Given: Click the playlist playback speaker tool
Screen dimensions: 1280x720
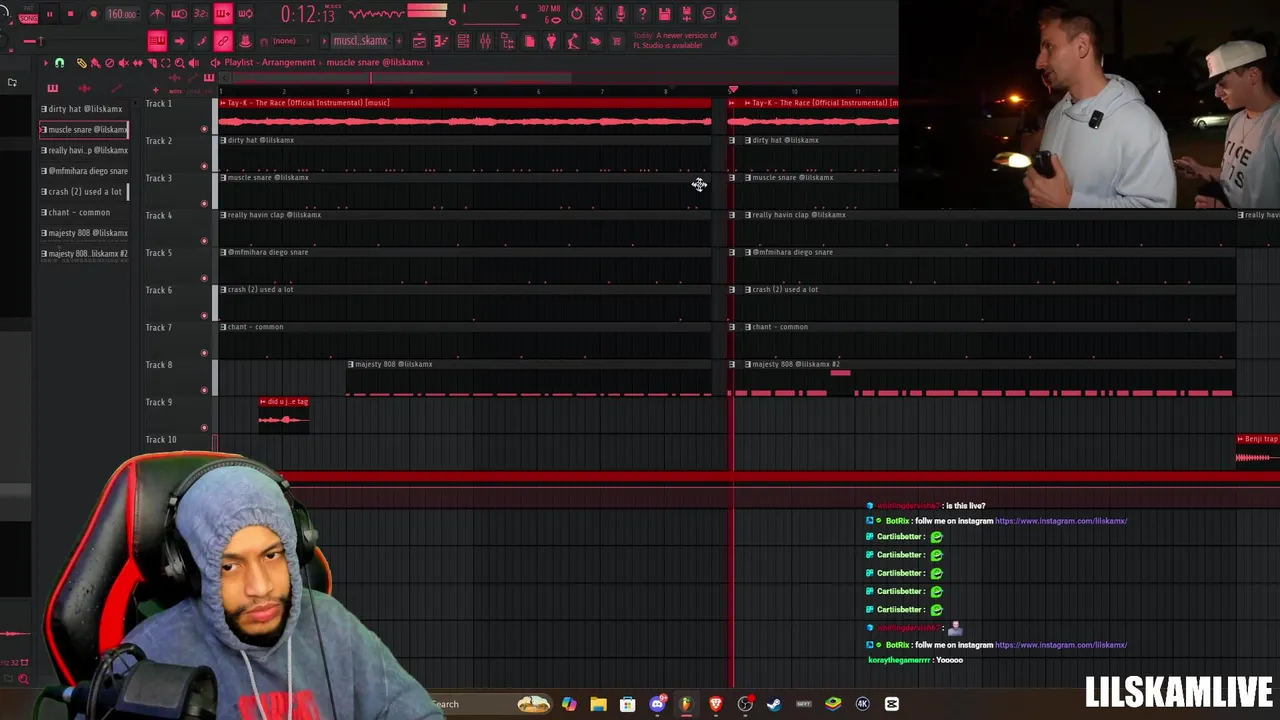Looking at the screenshot, I should (194, 62).
